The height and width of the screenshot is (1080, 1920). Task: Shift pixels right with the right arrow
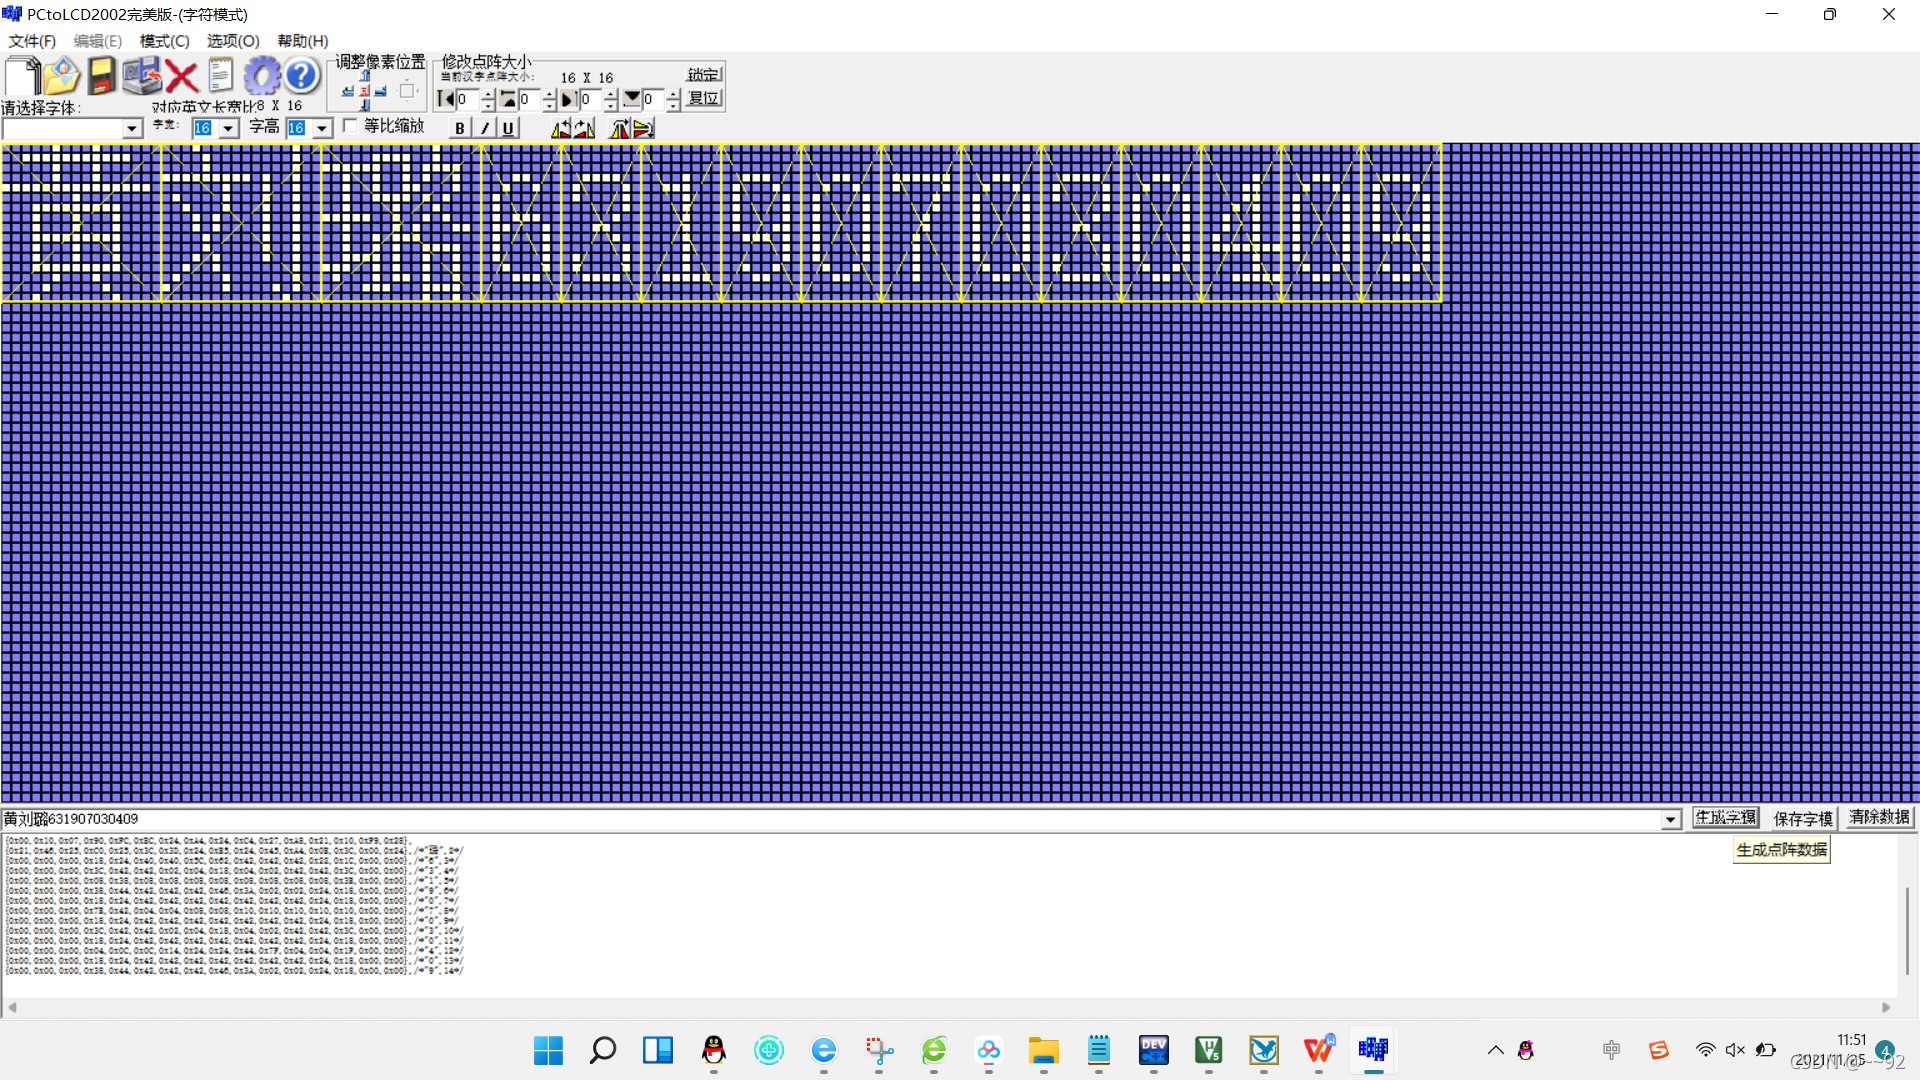[x=381, y=91]
